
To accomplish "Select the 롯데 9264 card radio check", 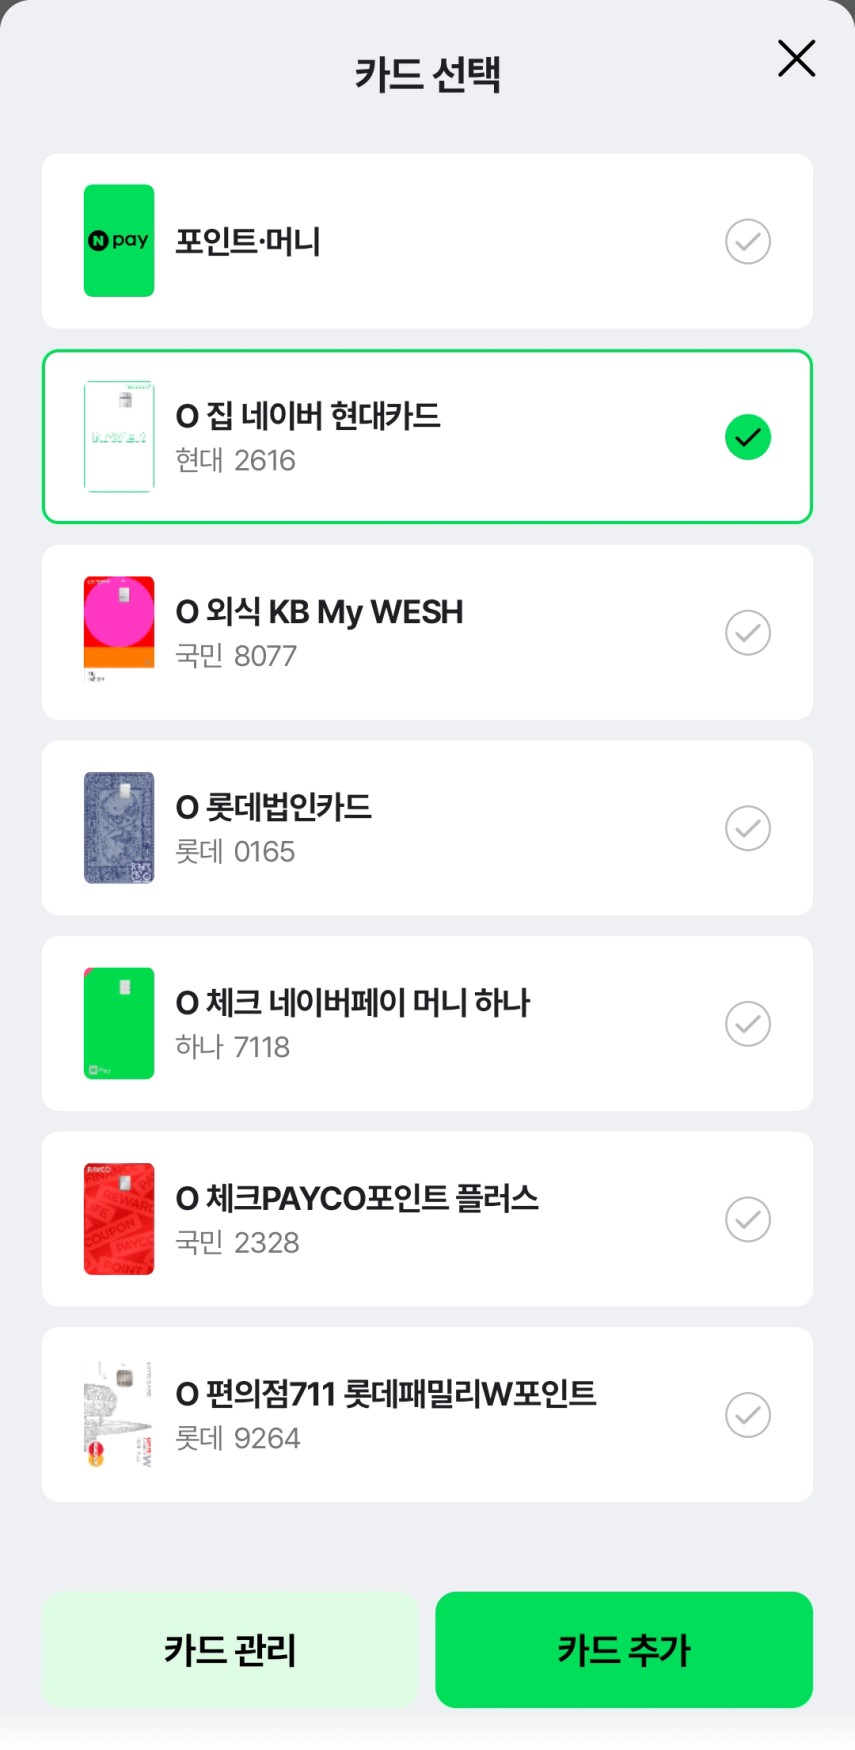I will click(x=747, y=1414).
